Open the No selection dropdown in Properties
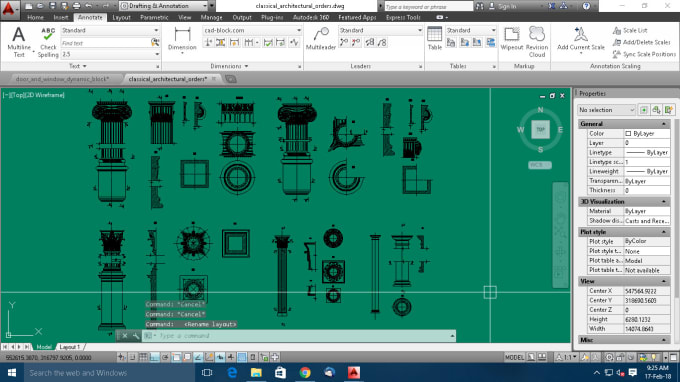 [607, 110]
